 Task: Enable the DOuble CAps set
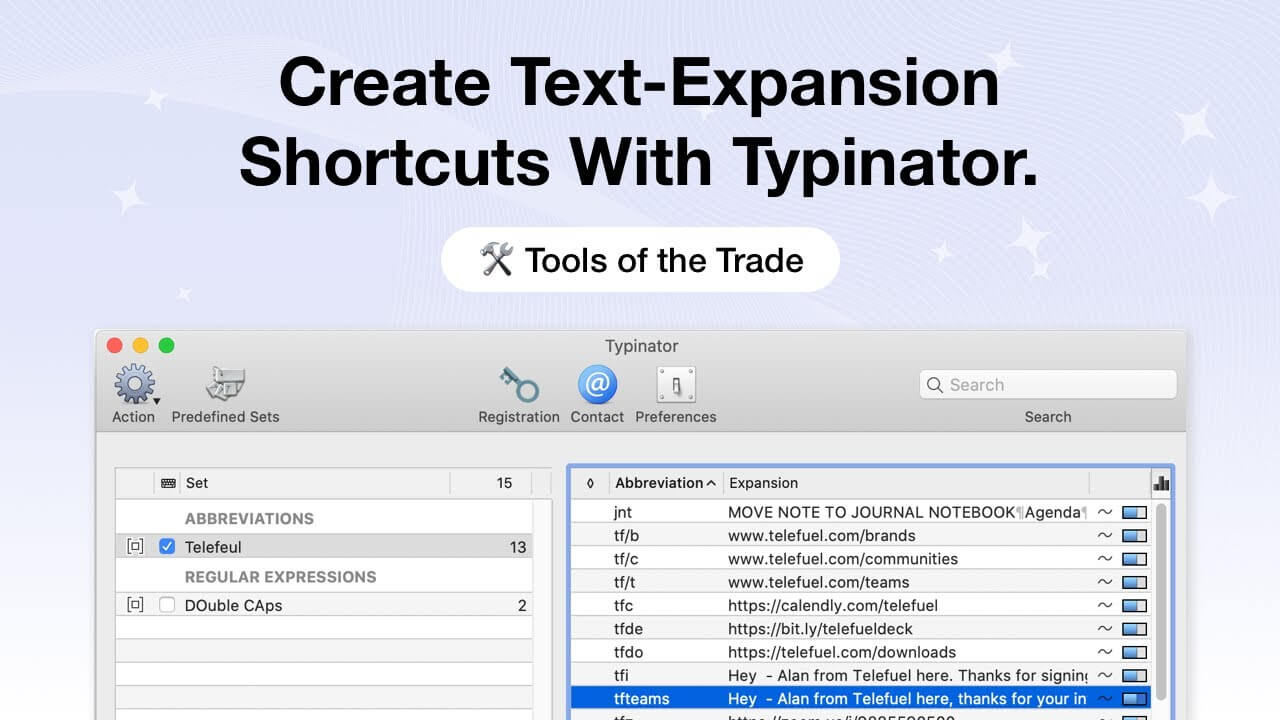click(165, 605)
